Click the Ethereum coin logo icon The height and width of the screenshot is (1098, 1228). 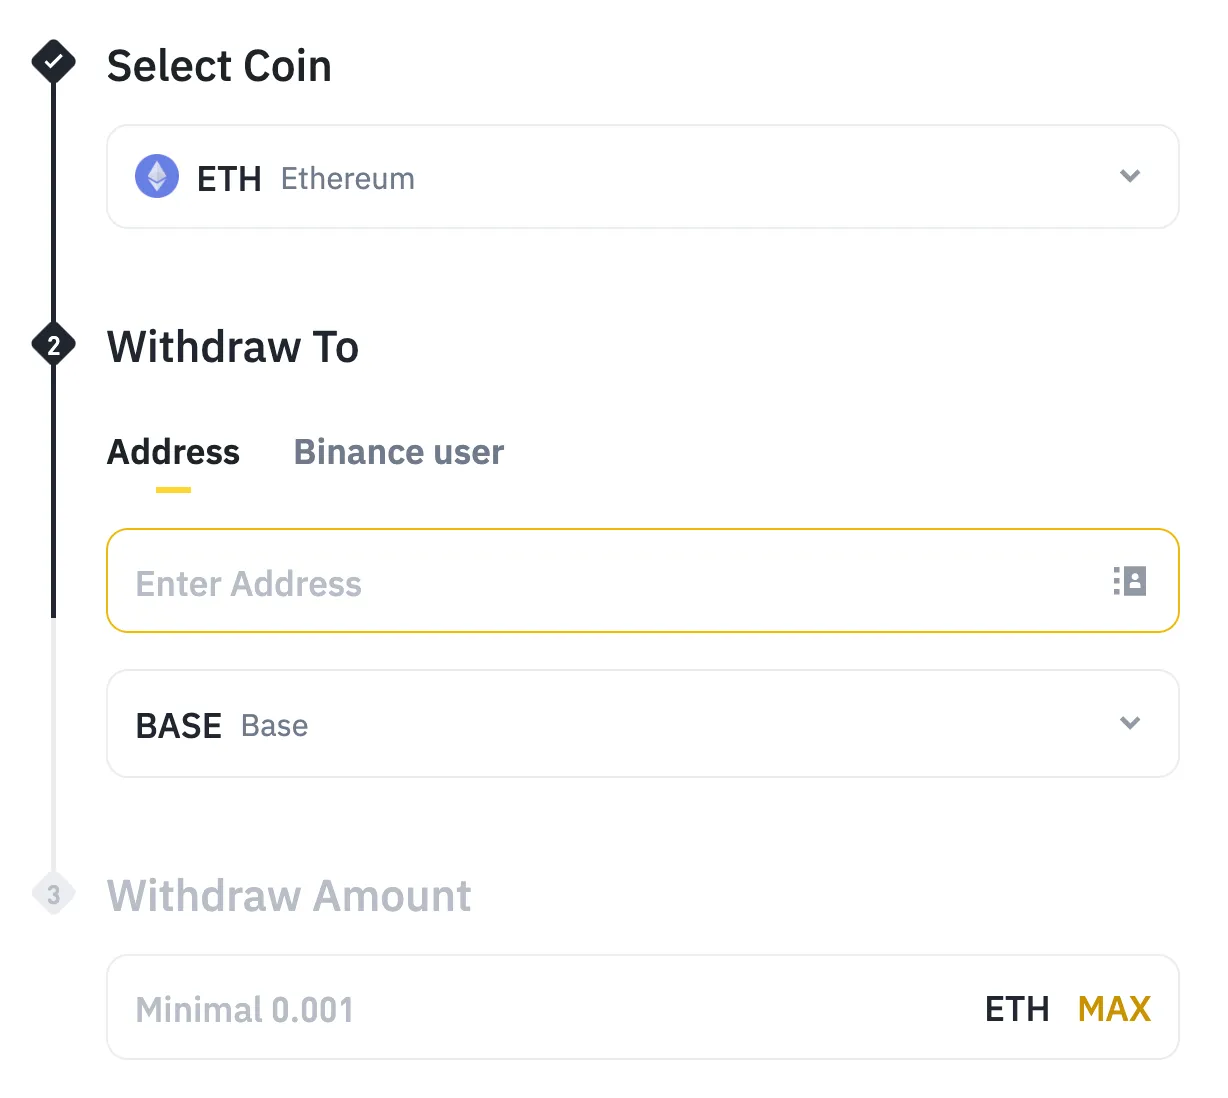[x=156, y=176]
